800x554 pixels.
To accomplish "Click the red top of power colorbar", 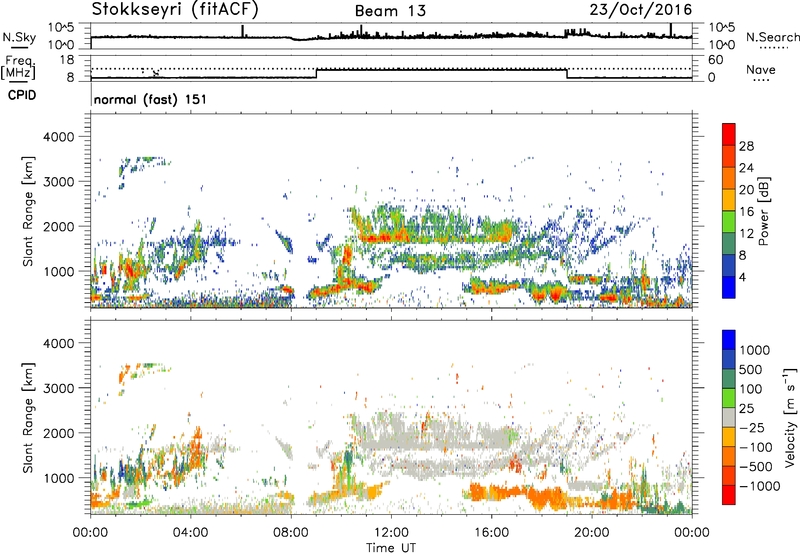I will pyautogui.click(x=729, y=134).
